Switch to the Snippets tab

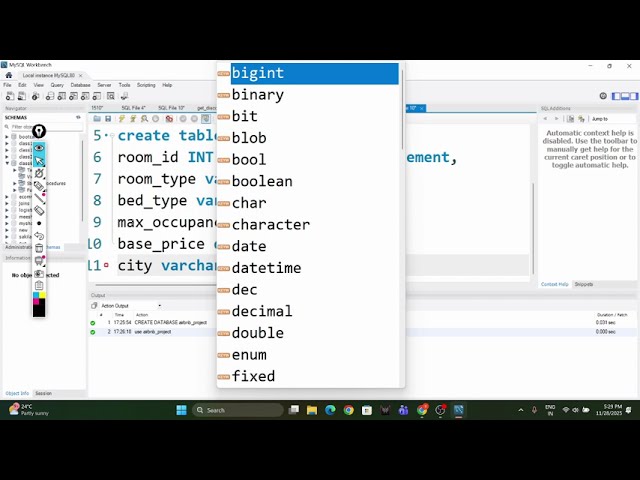(584, 284)
